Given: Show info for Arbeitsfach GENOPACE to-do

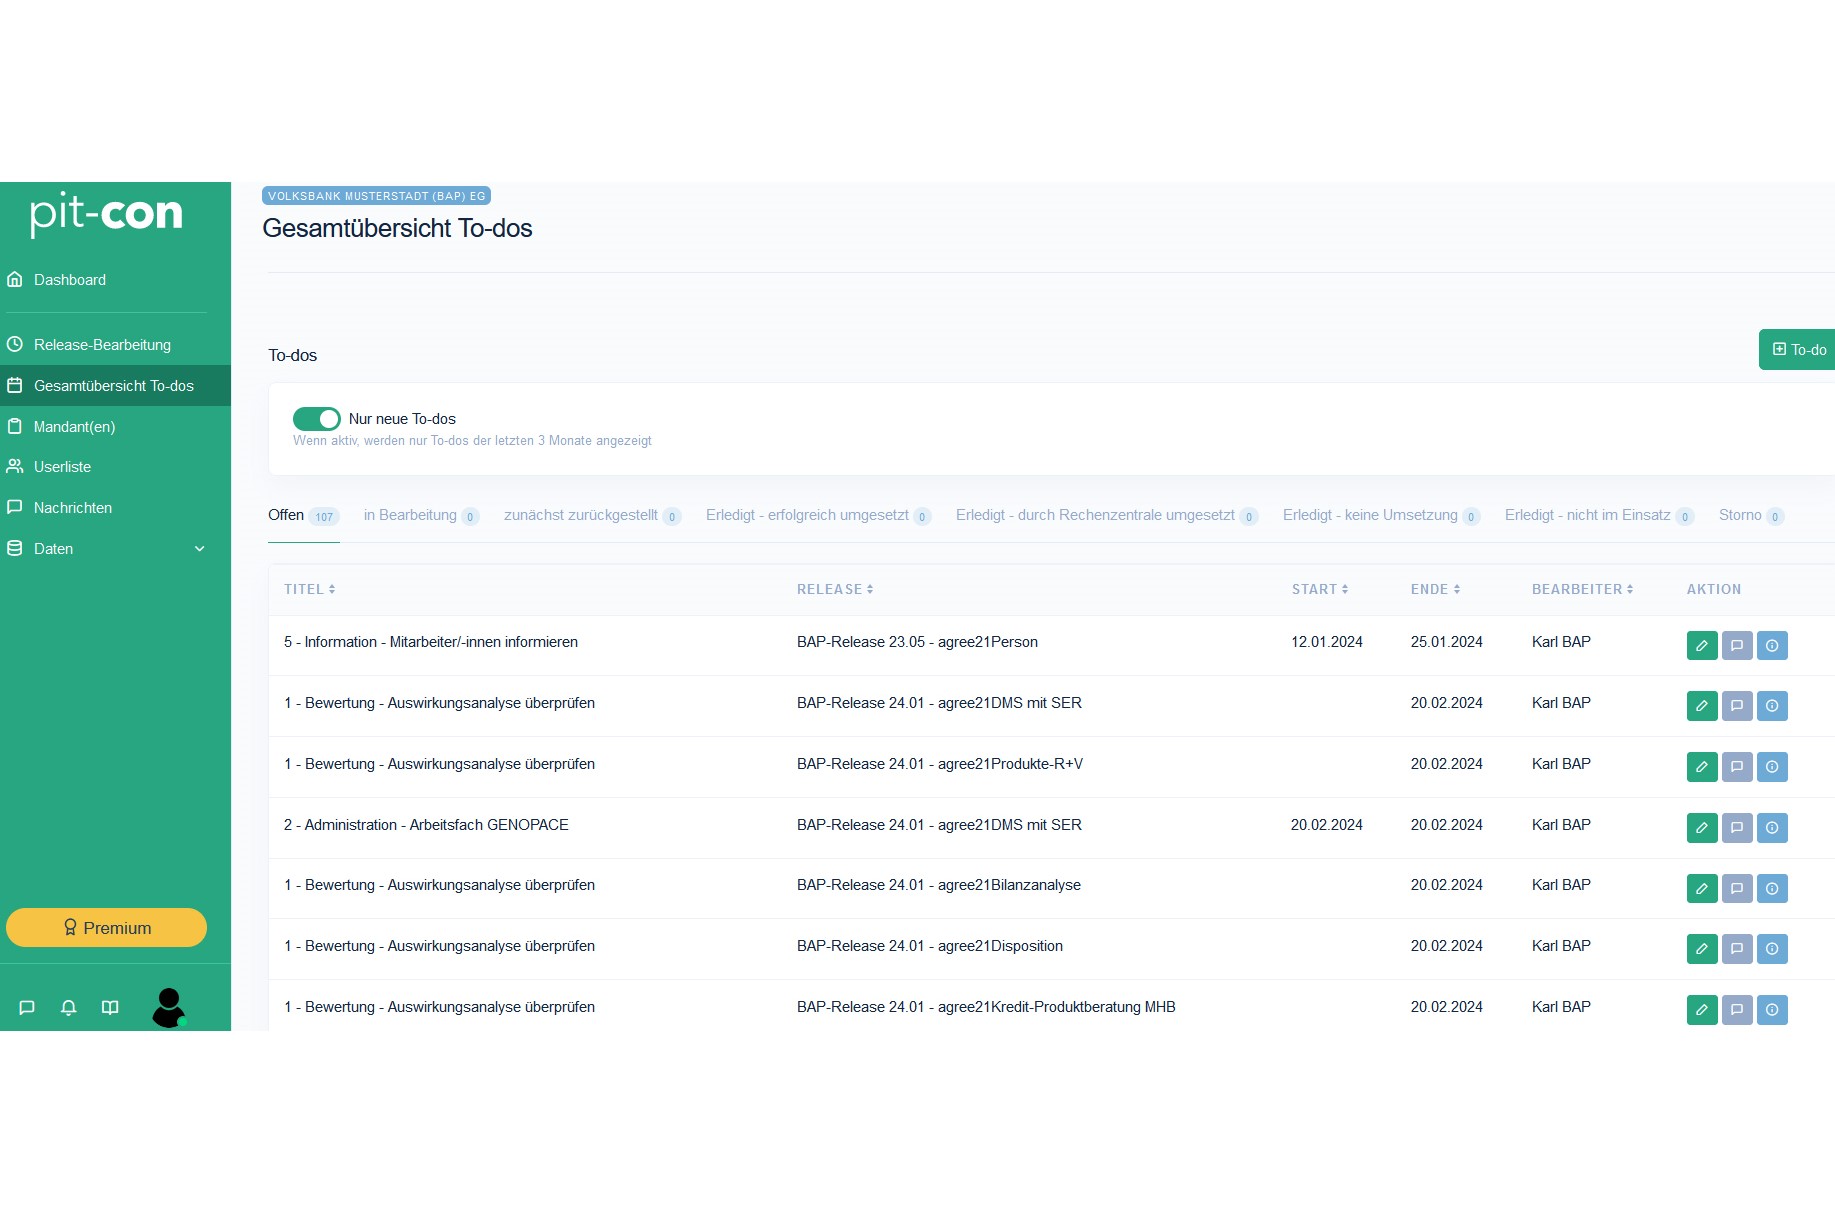Looking at the screenshot, I should click(x=1772, y=828).
